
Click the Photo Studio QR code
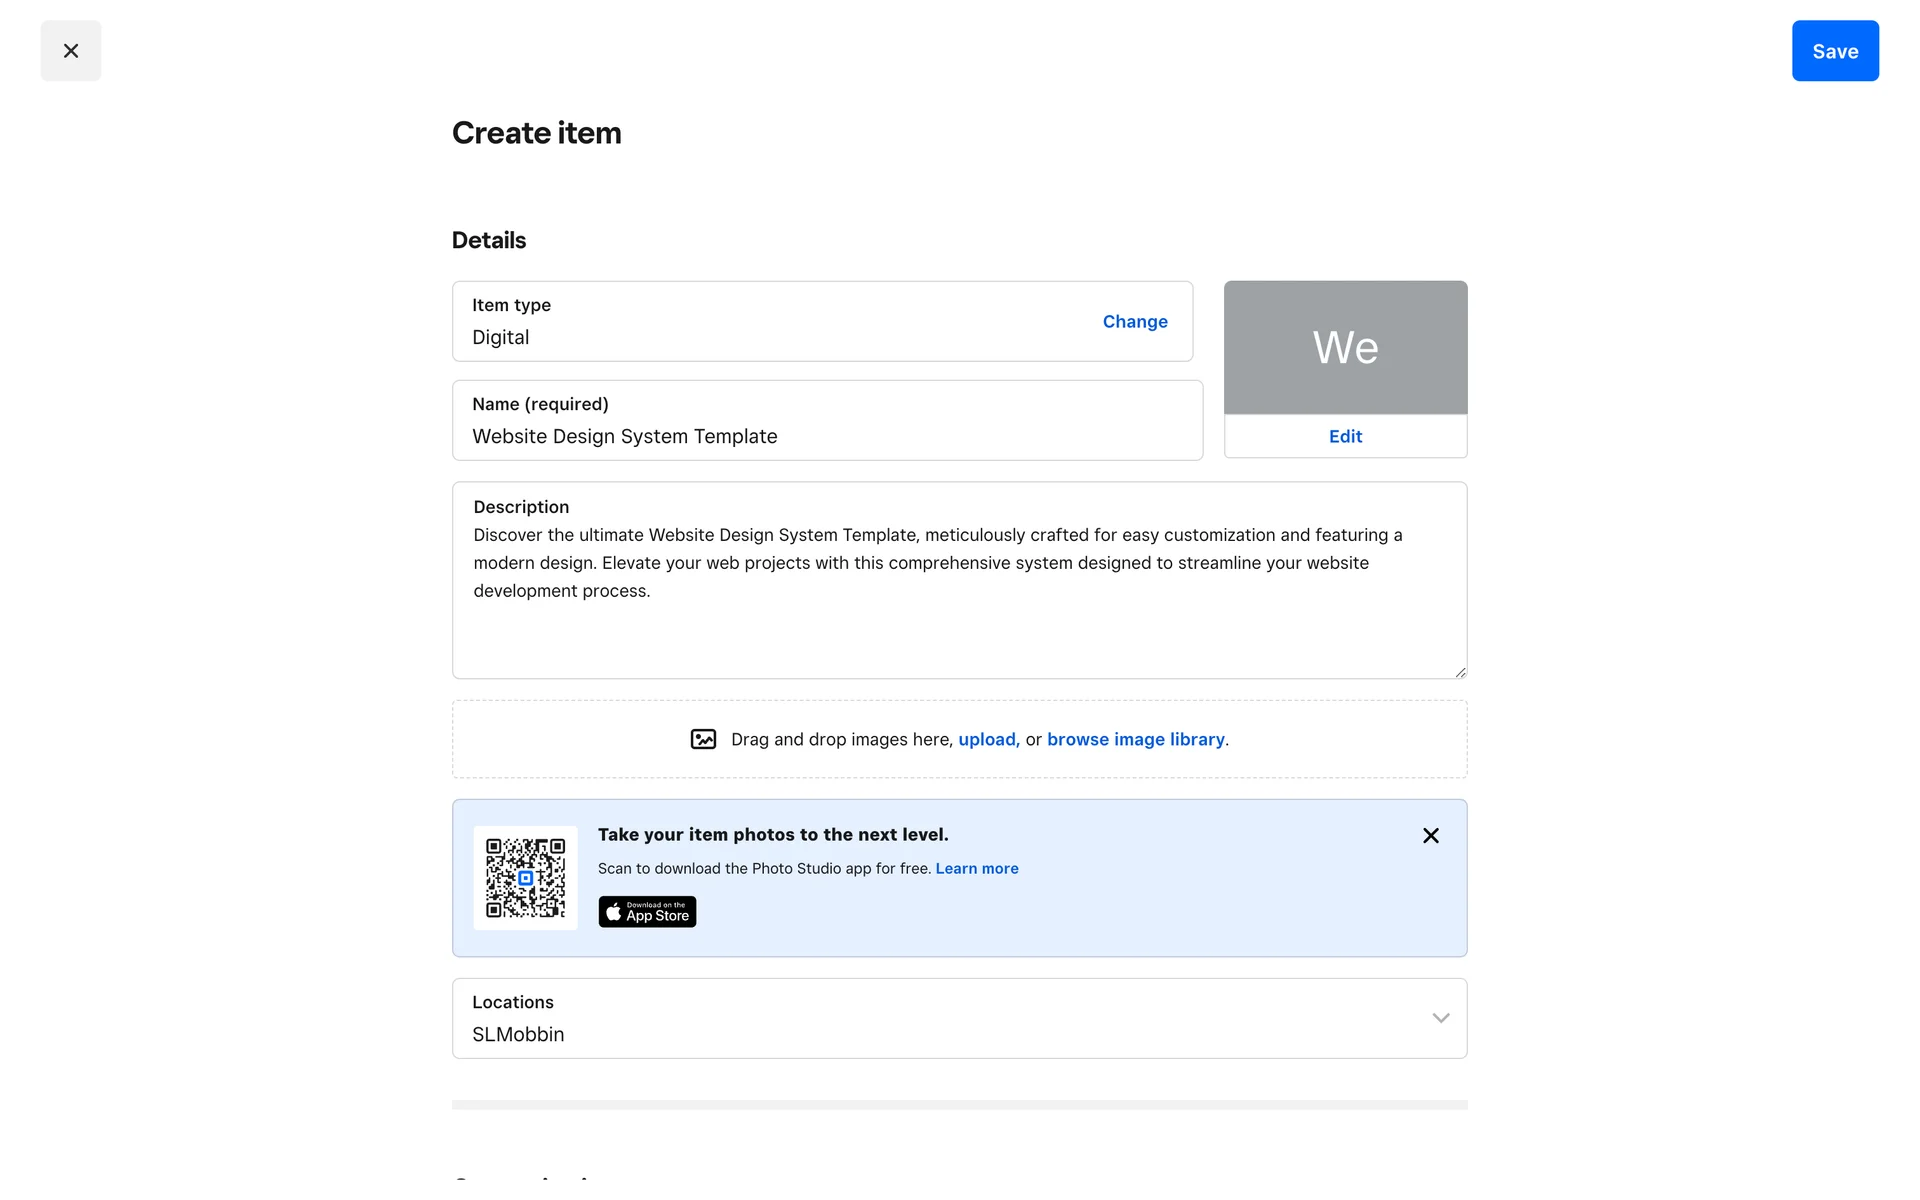525,877
